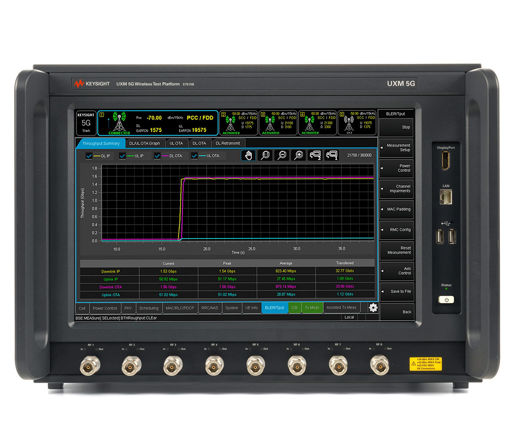Open the DL Retransmit tab
The height and width of the screenshot is (445, 521).
click(228, 143)
